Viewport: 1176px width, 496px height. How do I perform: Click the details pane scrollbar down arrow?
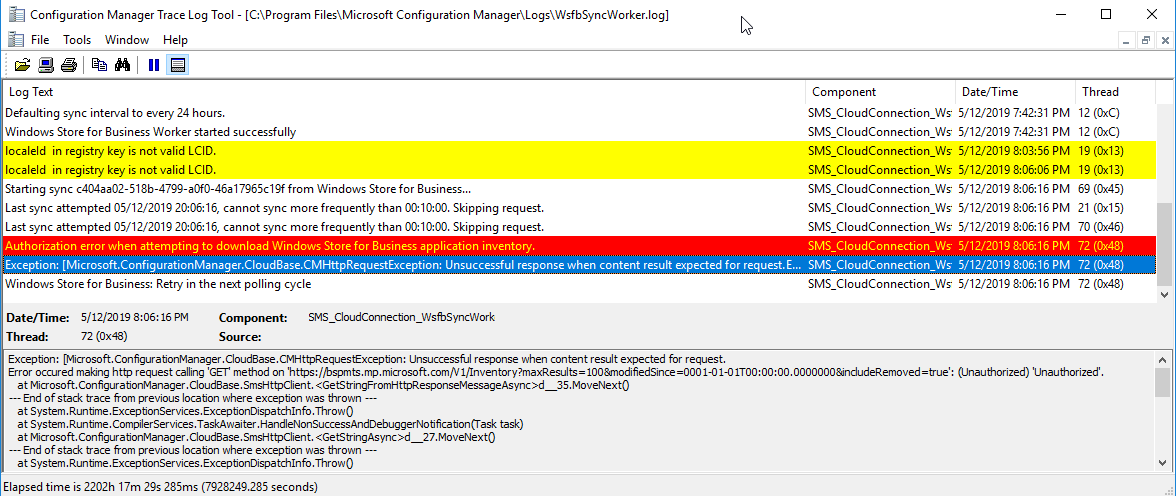pos(1161,462)
